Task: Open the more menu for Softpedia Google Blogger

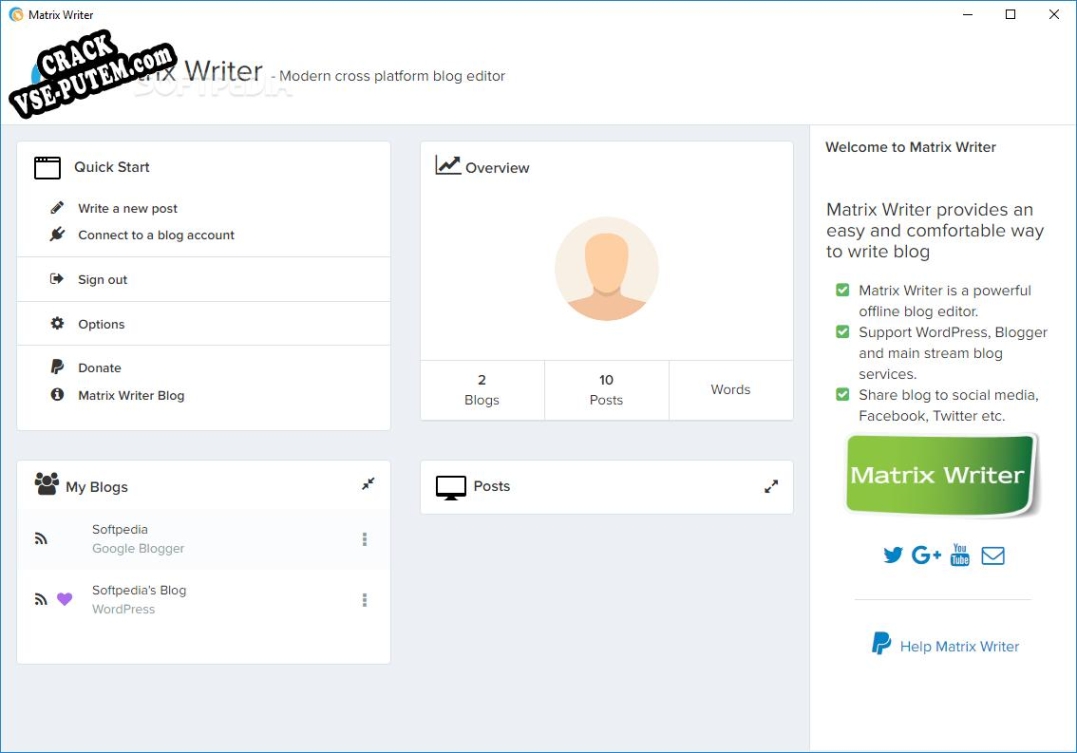Action: (x=365, y=539)
